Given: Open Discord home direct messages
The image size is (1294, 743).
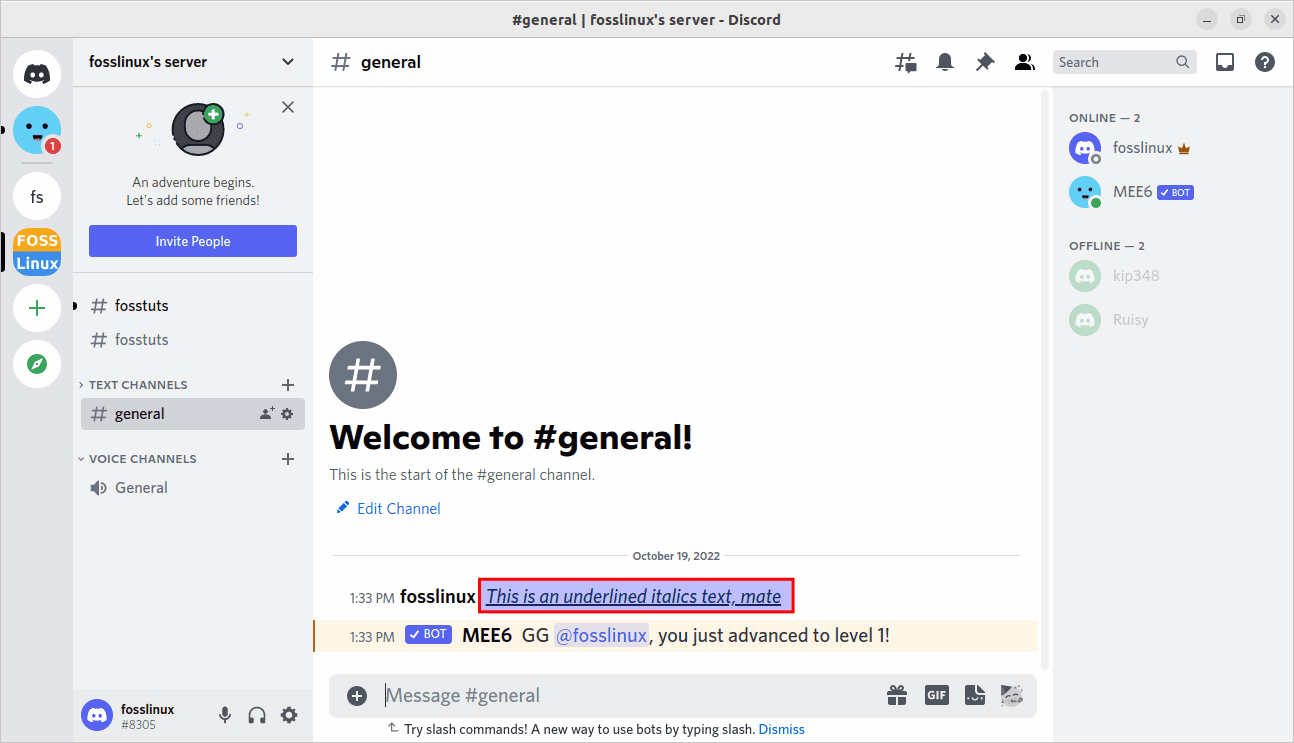Looking at the screenshot, I should (x=37, y=73).
